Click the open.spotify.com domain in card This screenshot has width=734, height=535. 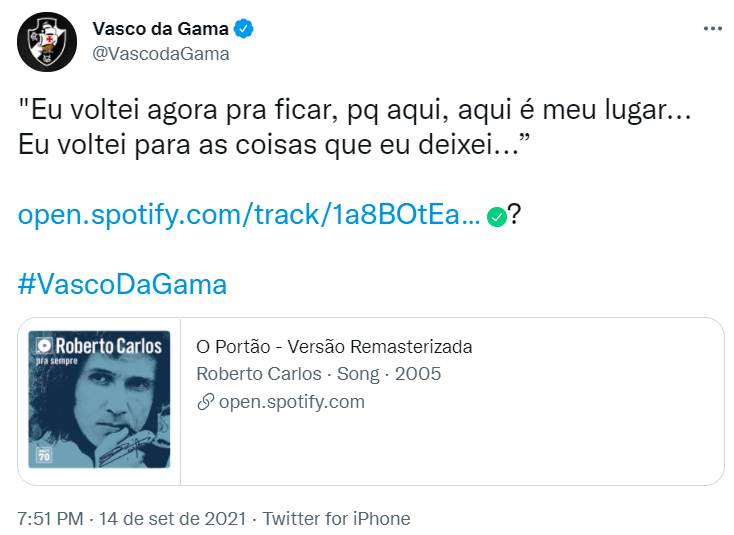[290, 402]
